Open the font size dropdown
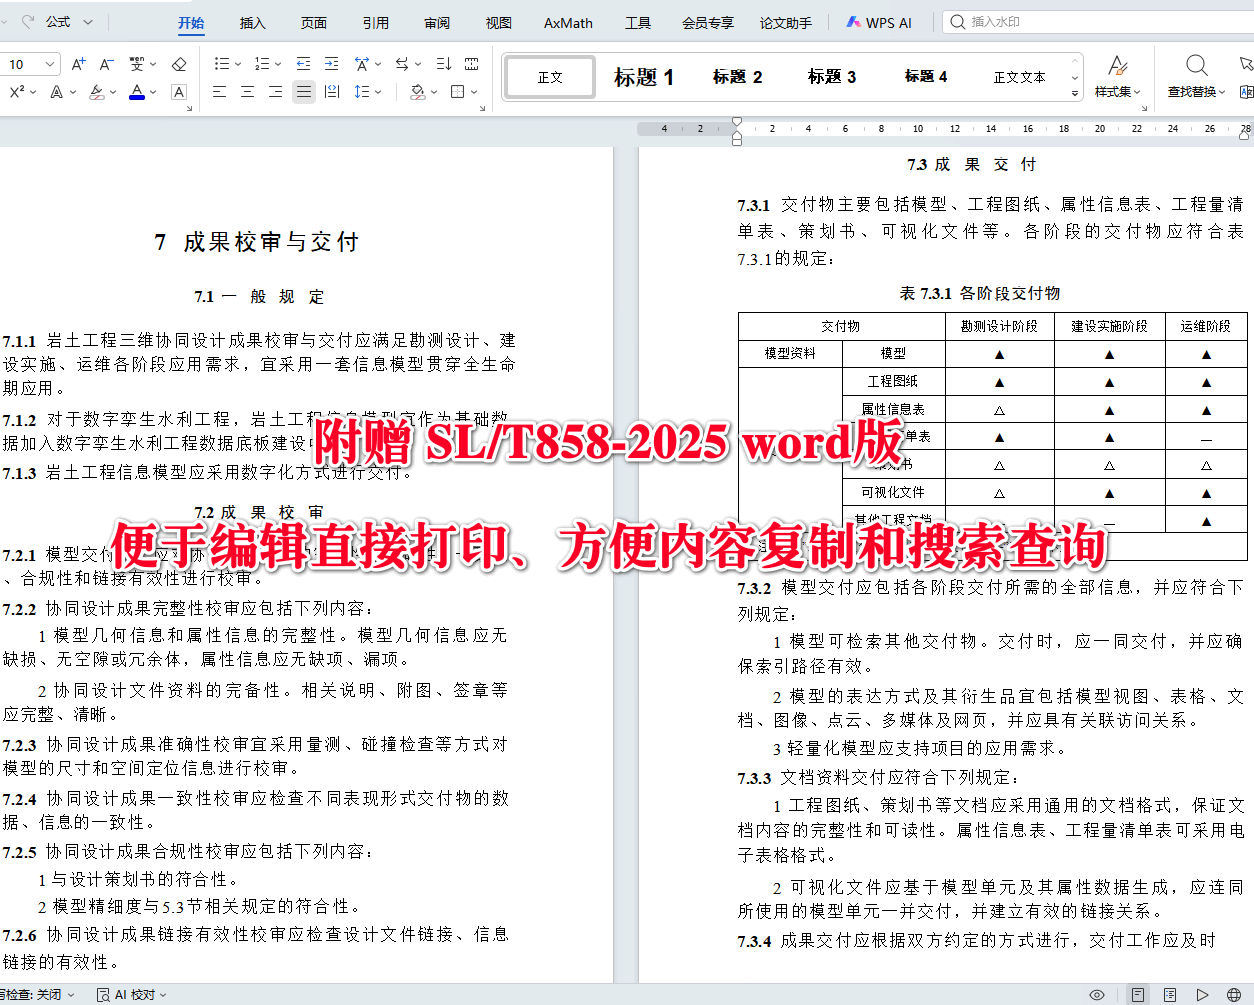Viewport: 1254px width, 1005px height. pyautogui.click(x=51, y=64)
